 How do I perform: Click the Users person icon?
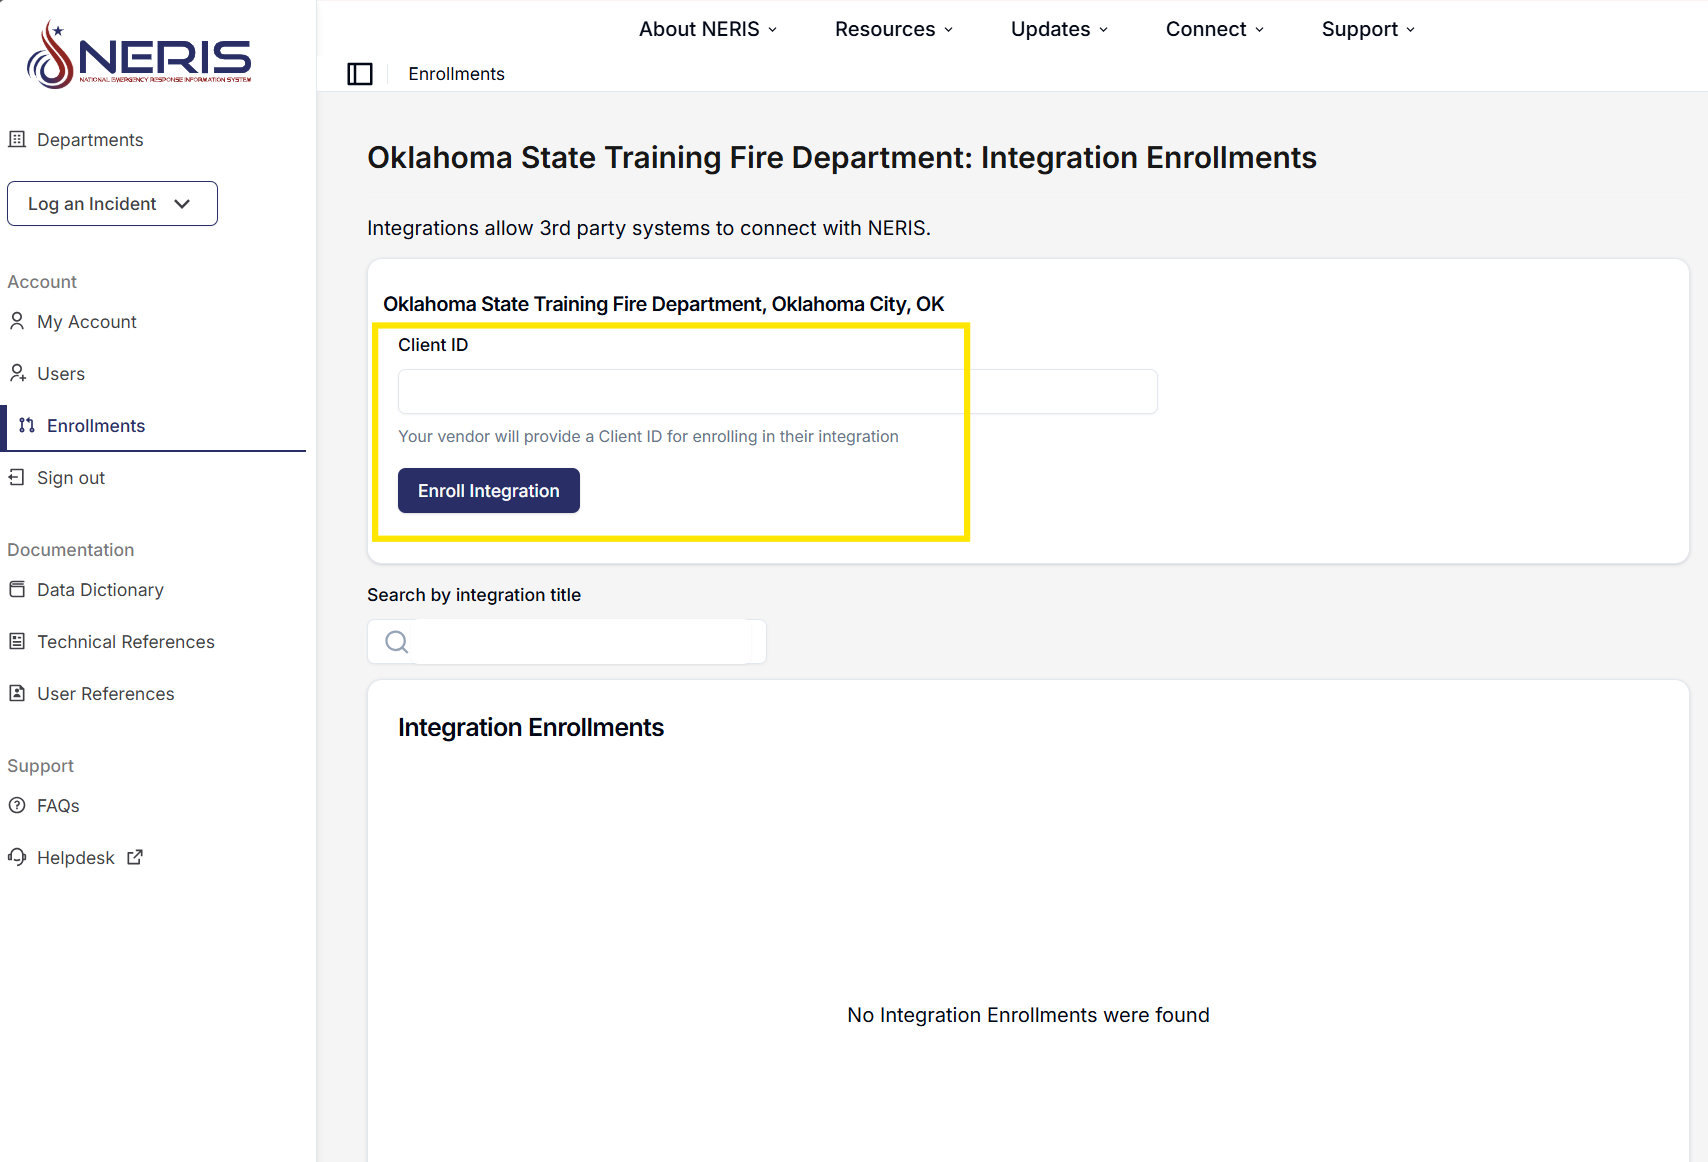(x=17, y=374)
